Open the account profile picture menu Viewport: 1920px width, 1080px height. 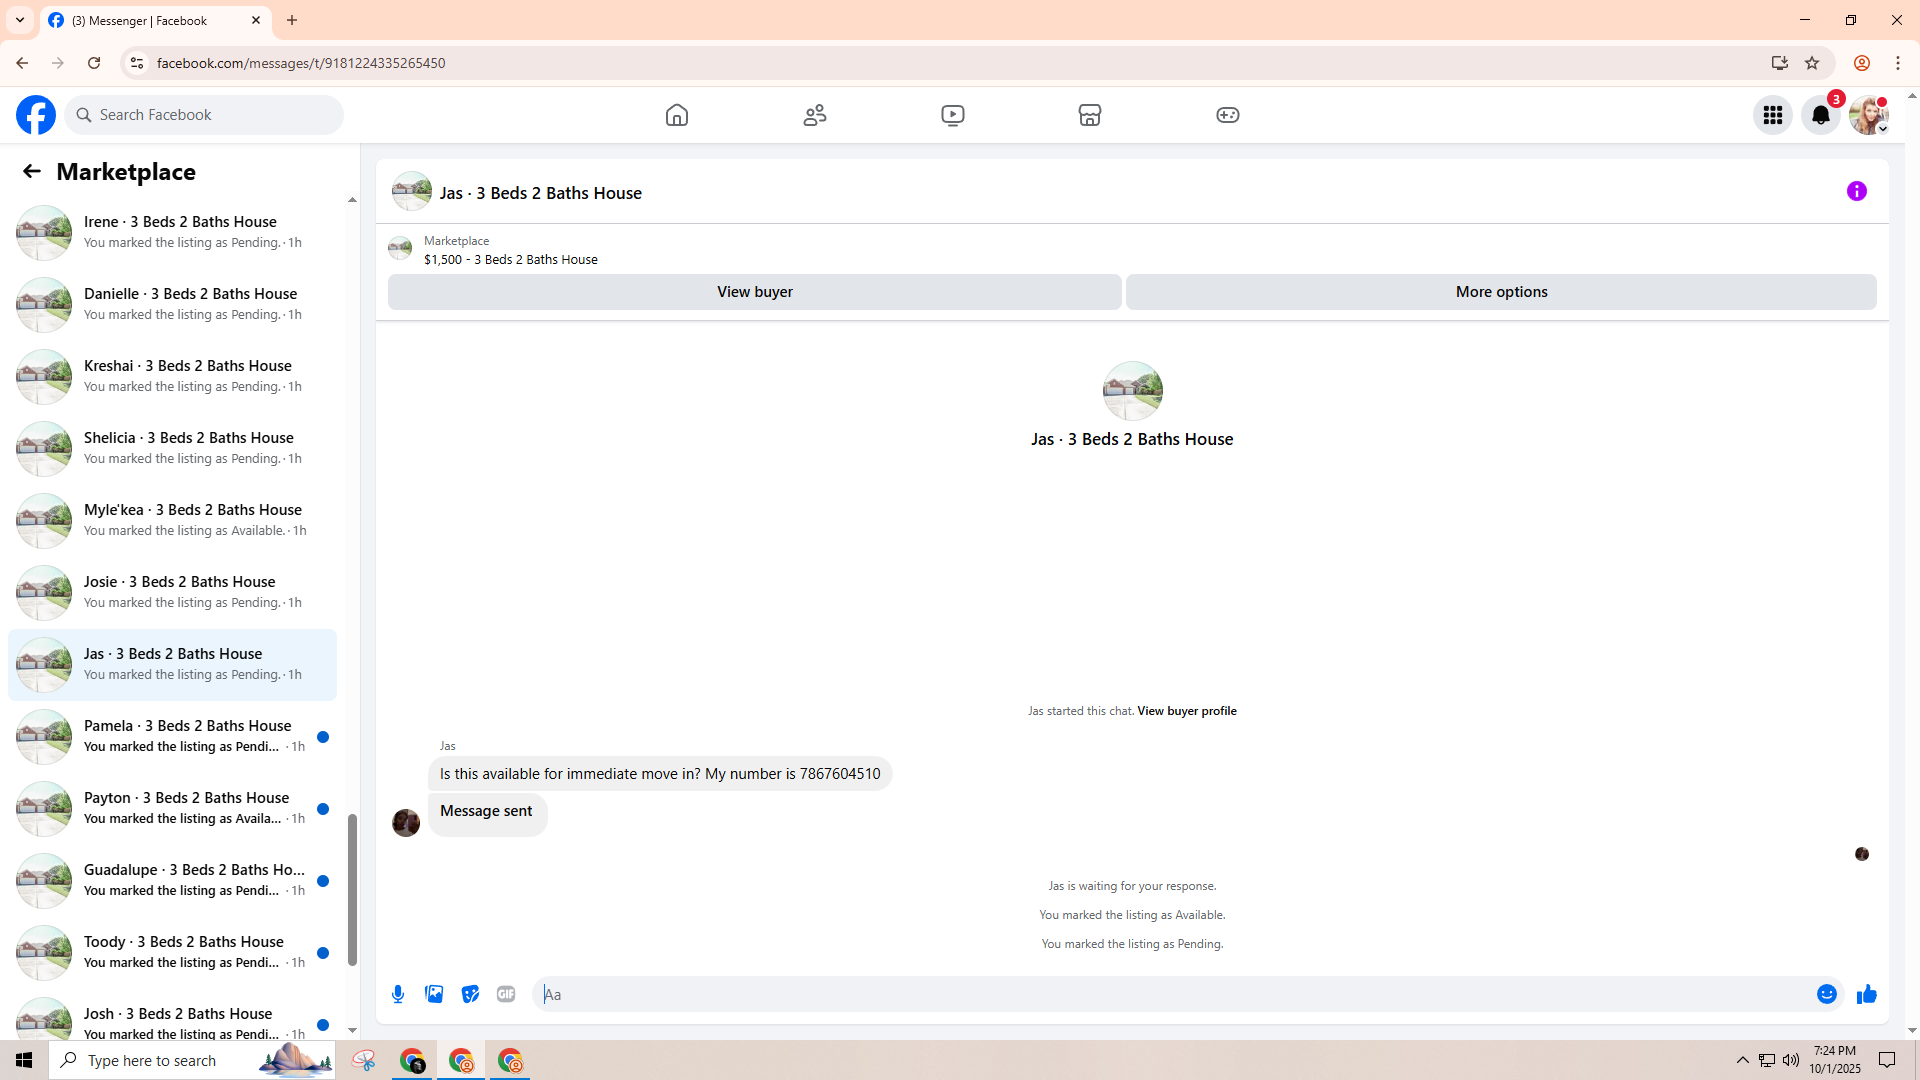pos(1869,115)
